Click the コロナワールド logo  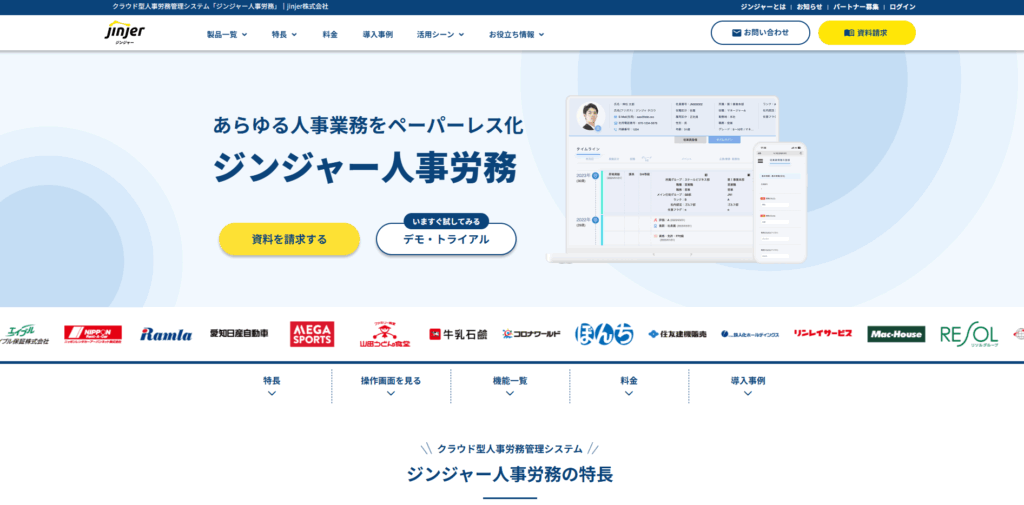click(x=532, y=334)
